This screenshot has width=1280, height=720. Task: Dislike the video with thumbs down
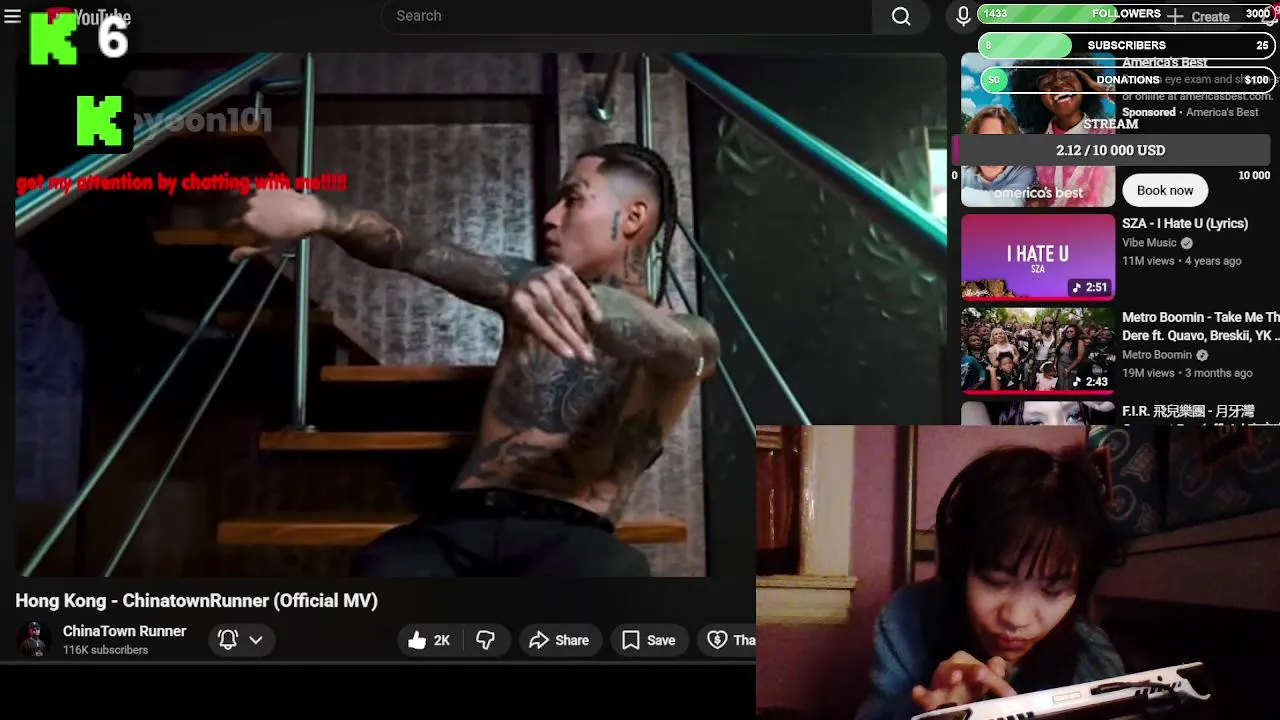[486, 640]
